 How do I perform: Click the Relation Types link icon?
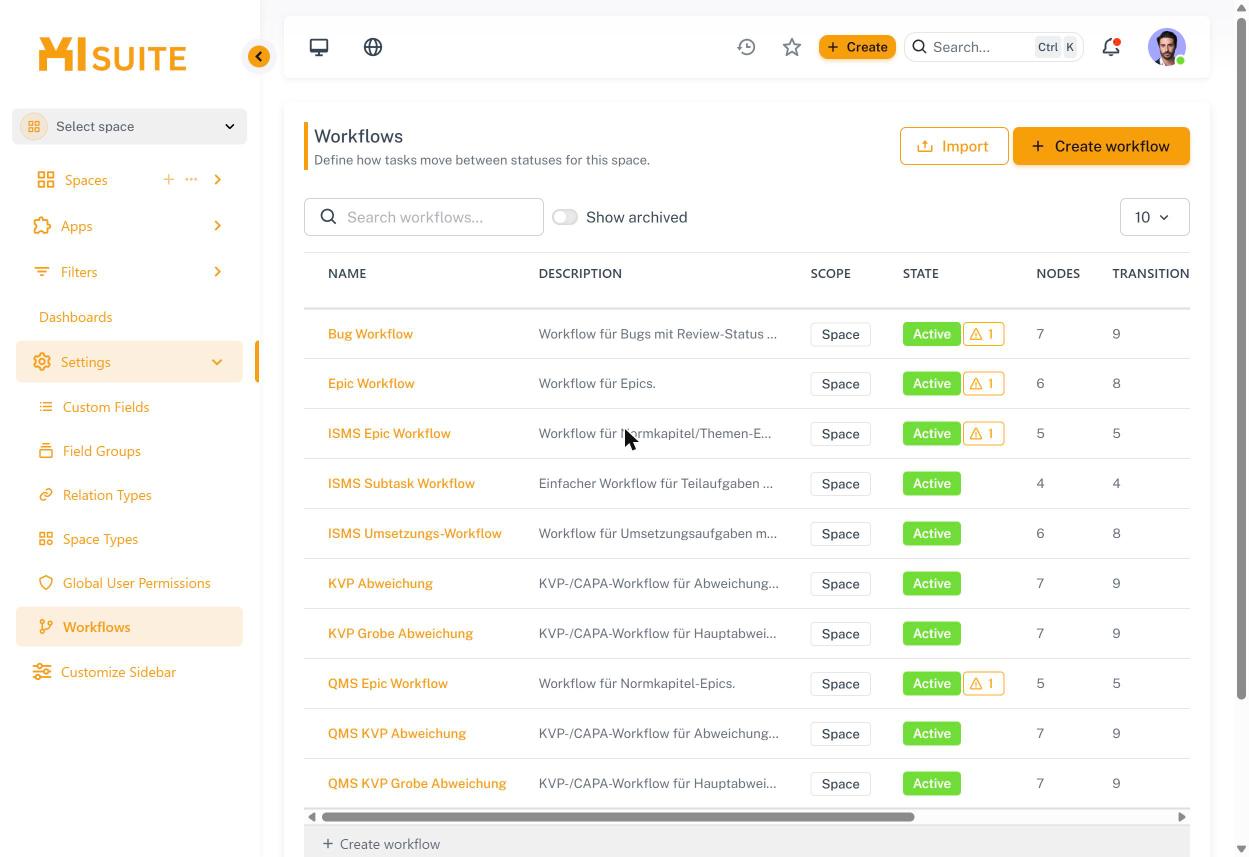point(46,495)
